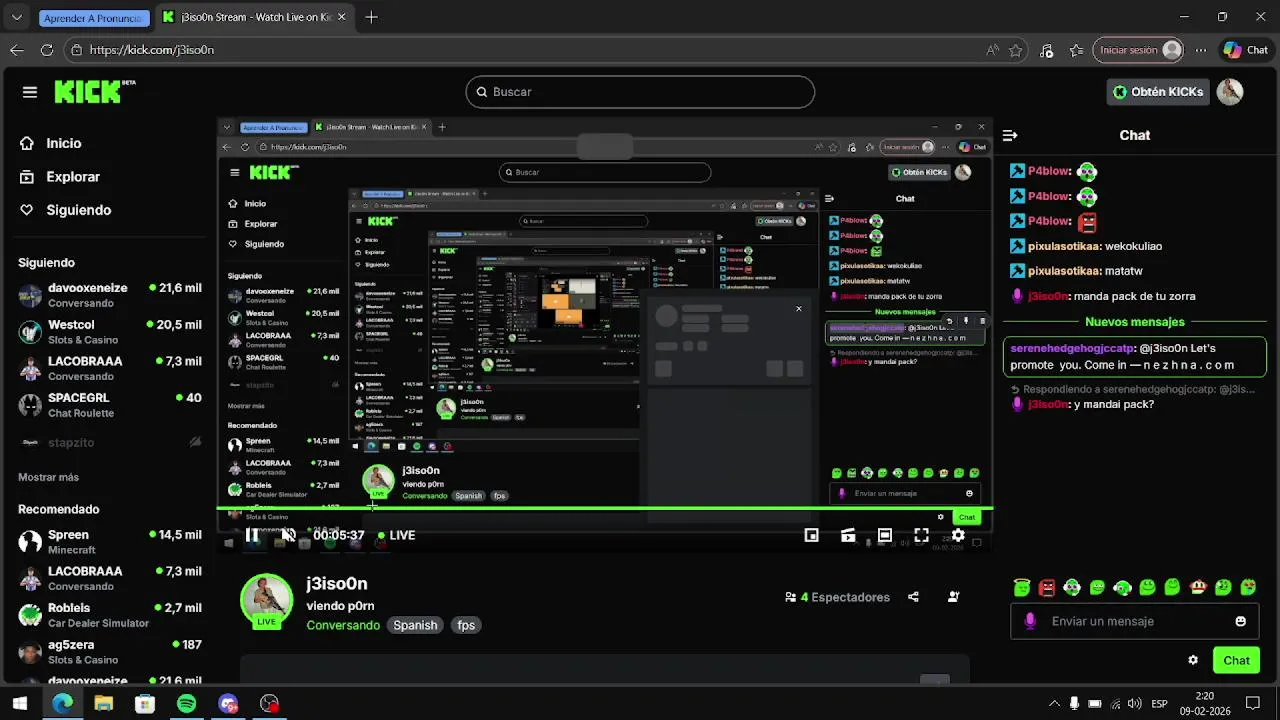Jump to LIVE in the player
Image resolution: width=1280 pixels, height=720 pixels.
[x=396, y=535]
